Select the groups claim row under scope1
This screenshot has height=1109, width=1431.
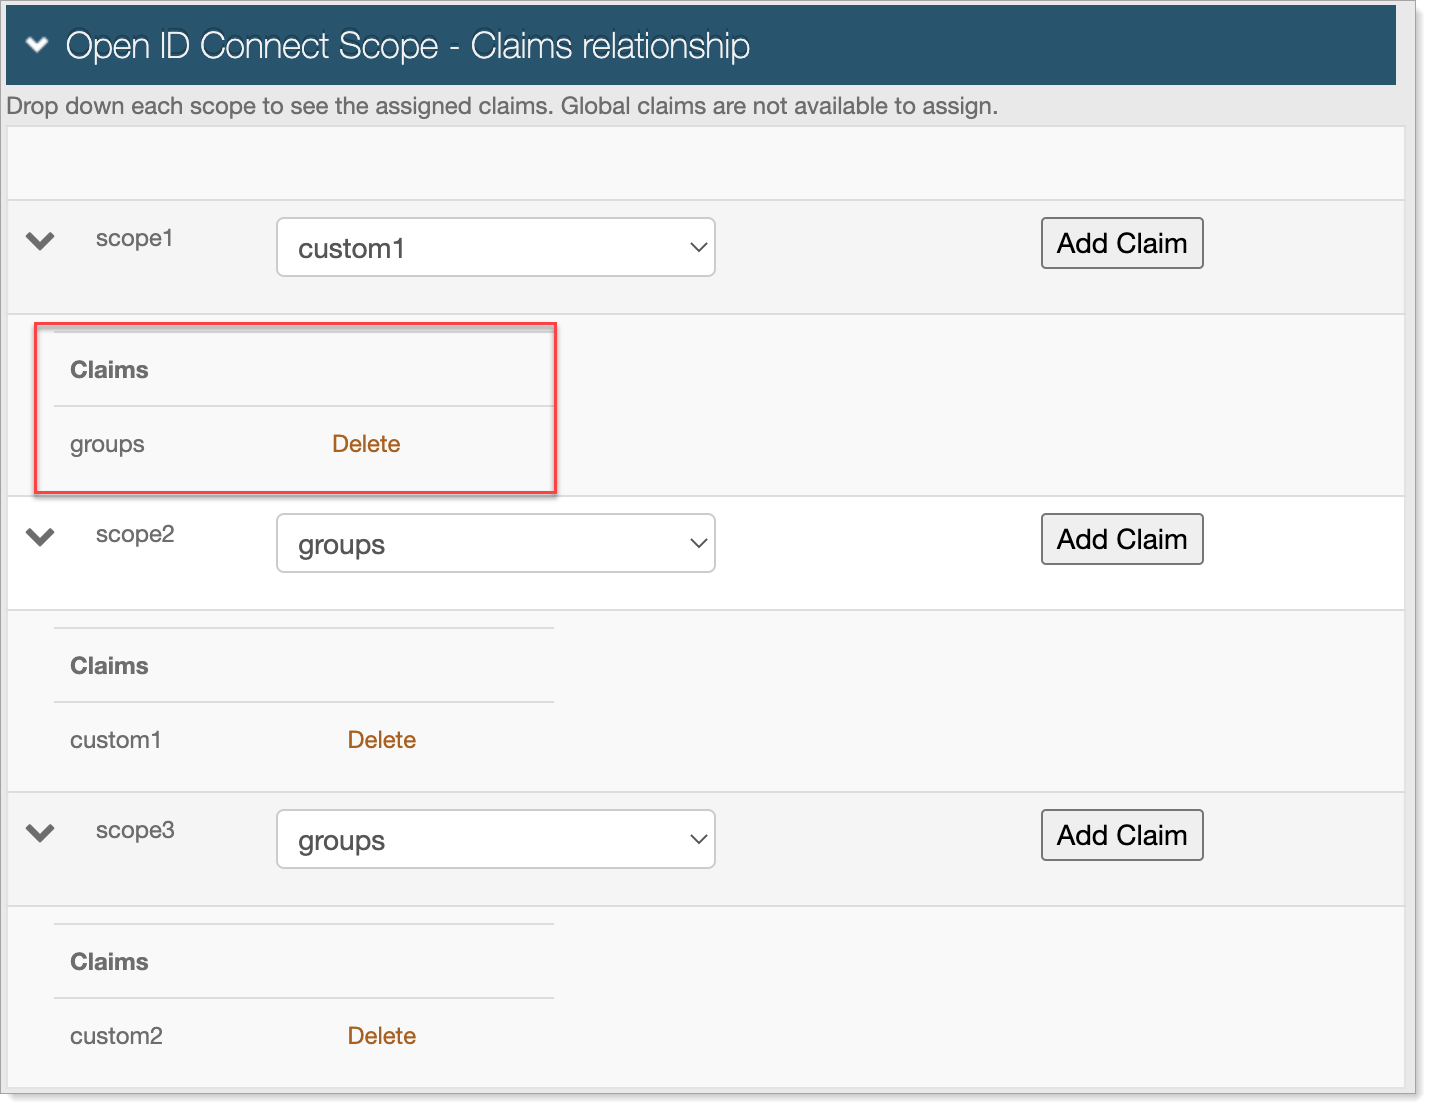tap(107, 444)
